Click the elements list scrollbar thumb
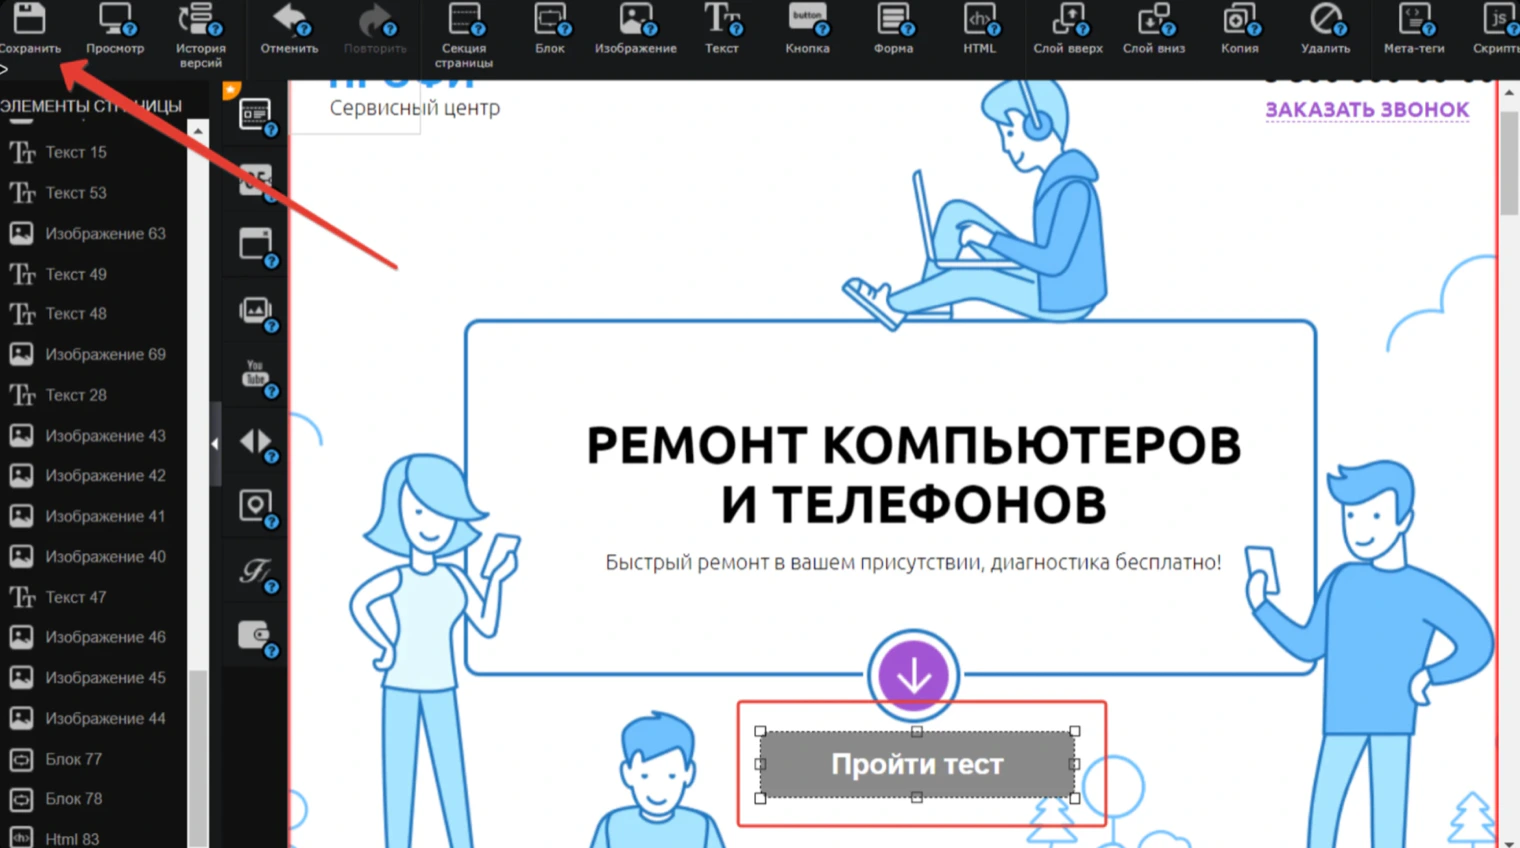 click(198, 758)
